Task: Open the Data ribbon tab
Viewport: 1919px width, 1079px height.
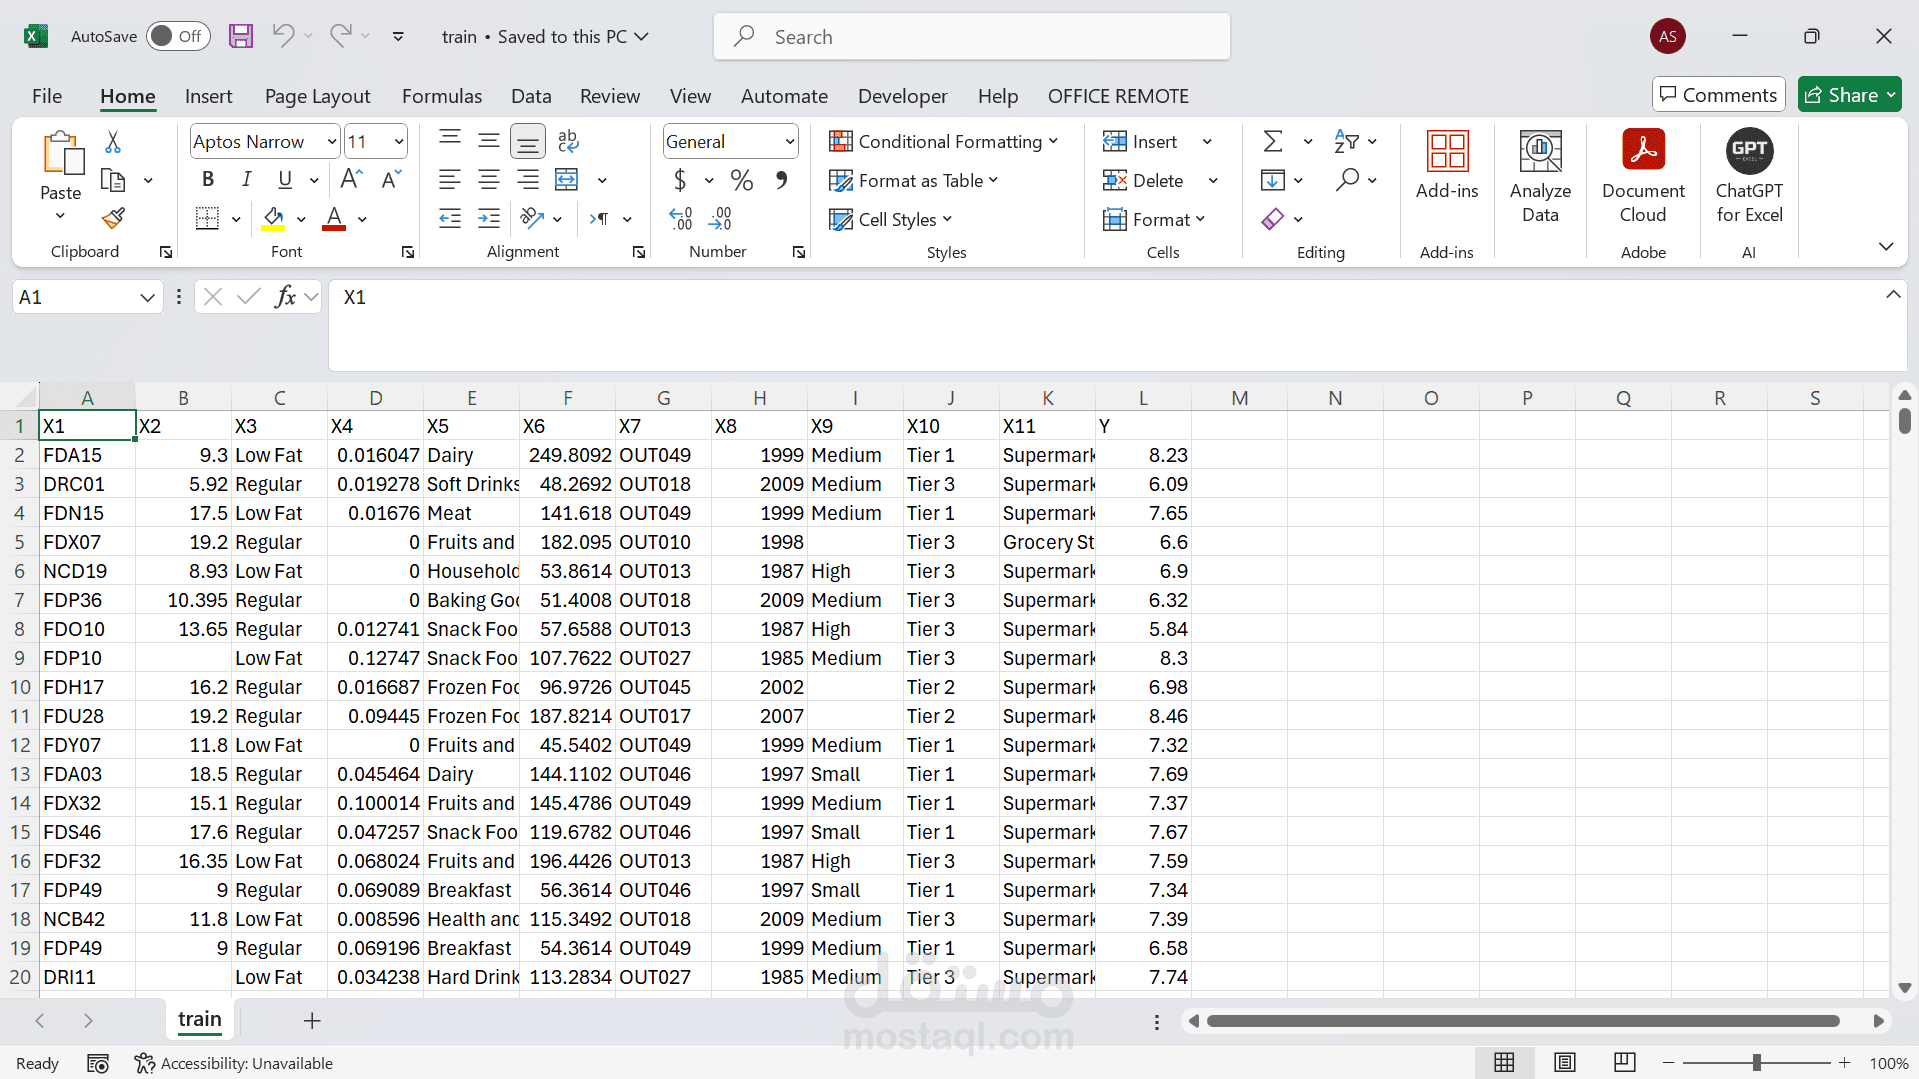Action: (x=531, y=97)
